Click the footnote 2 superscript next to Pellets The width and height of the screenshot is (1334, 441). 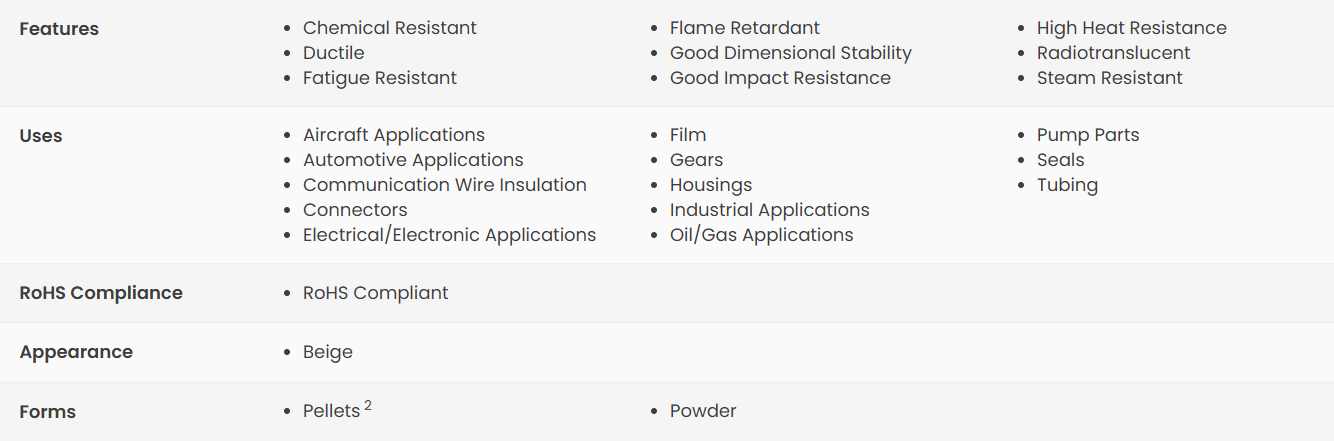[368, 405]
